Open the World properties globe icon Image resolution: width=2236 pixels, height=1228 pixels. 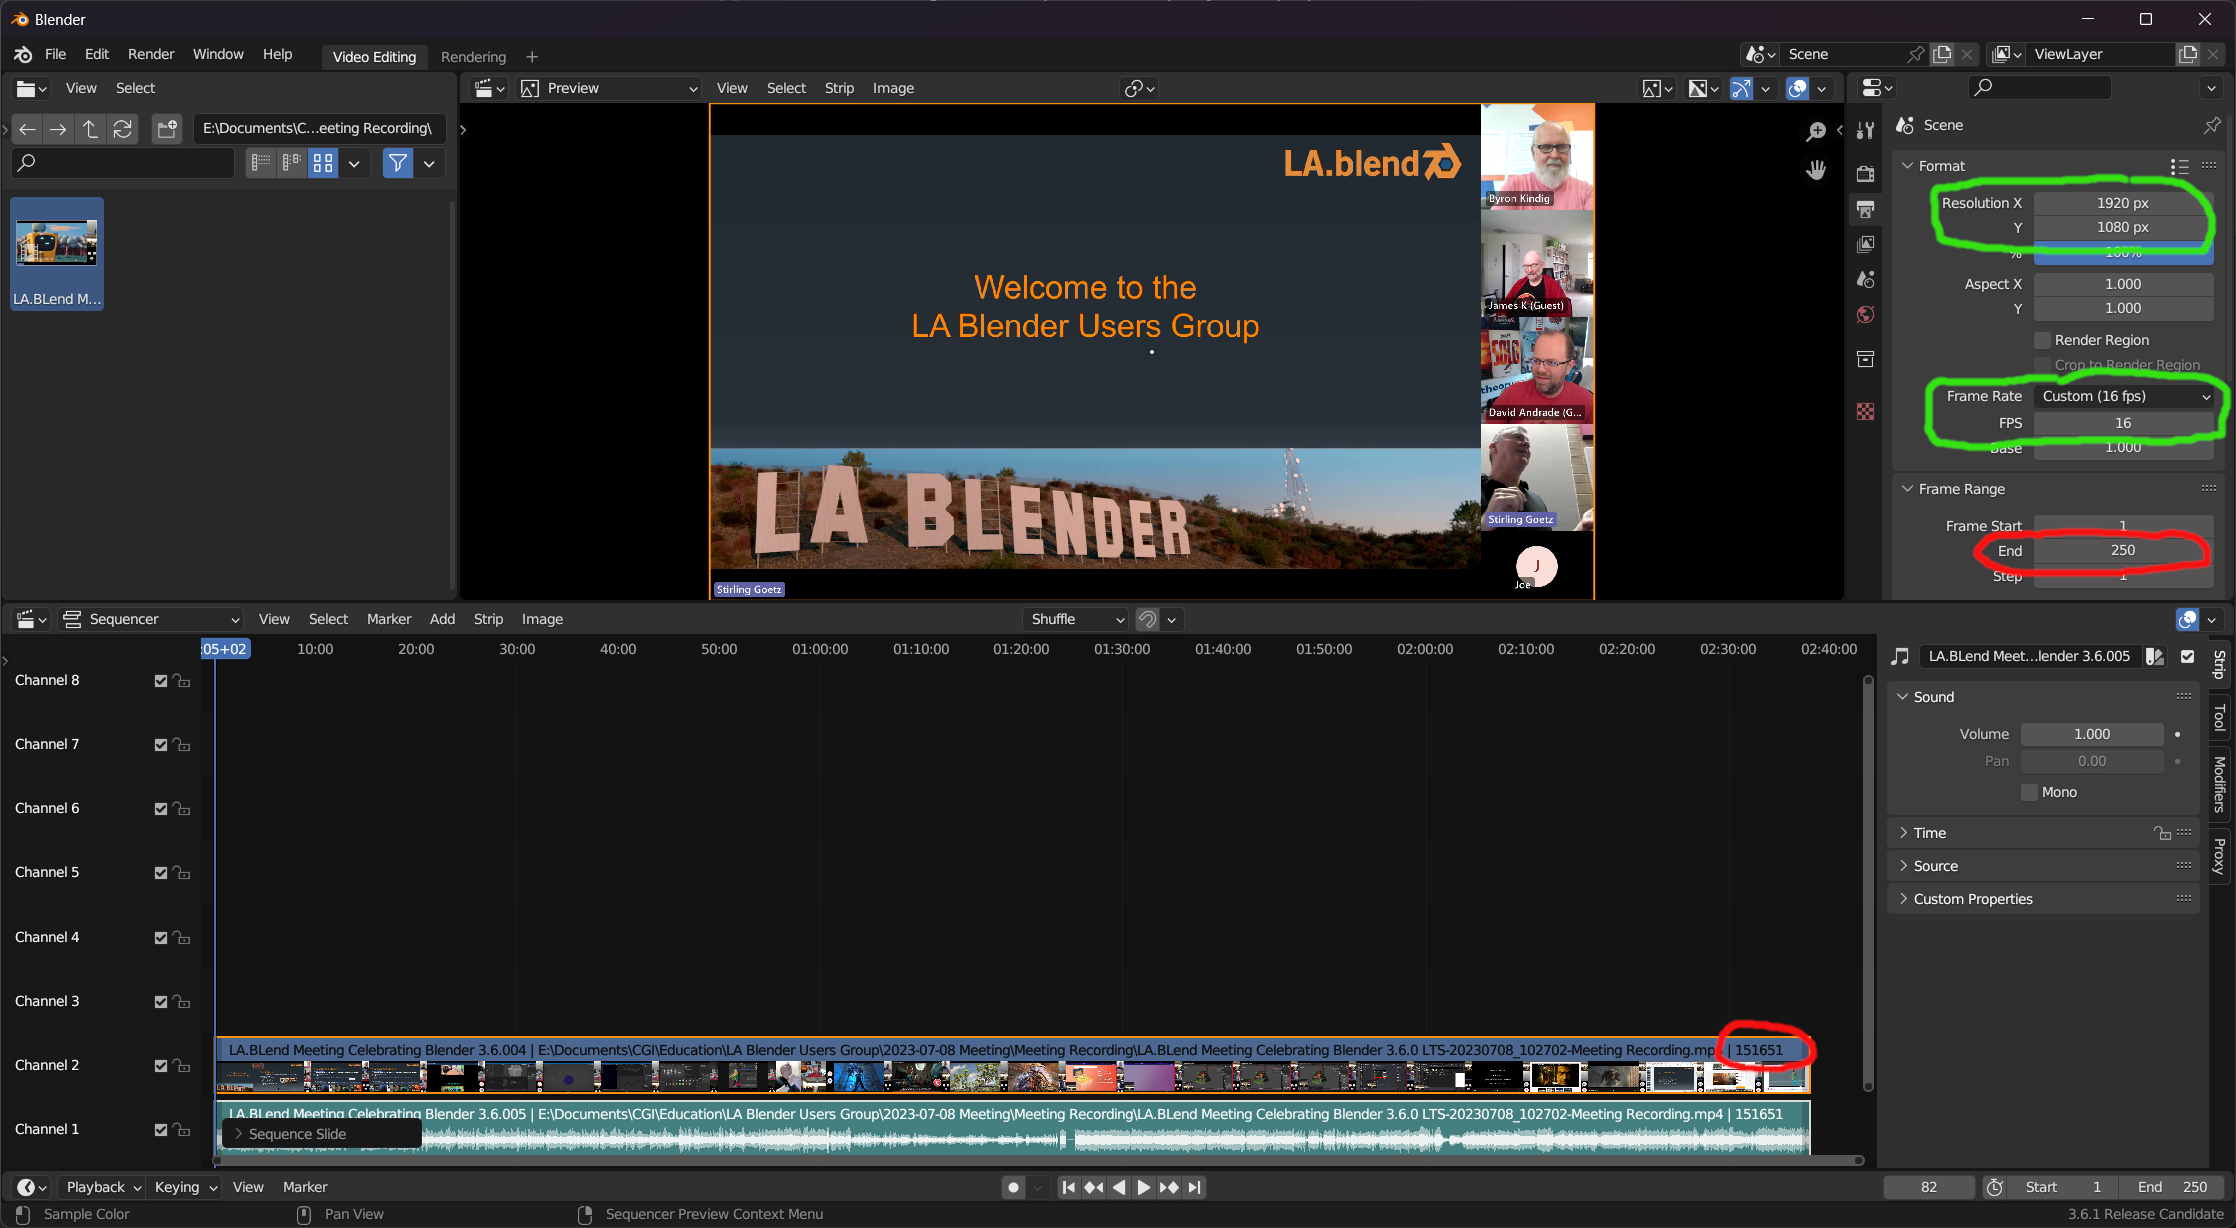point(1865,315)
